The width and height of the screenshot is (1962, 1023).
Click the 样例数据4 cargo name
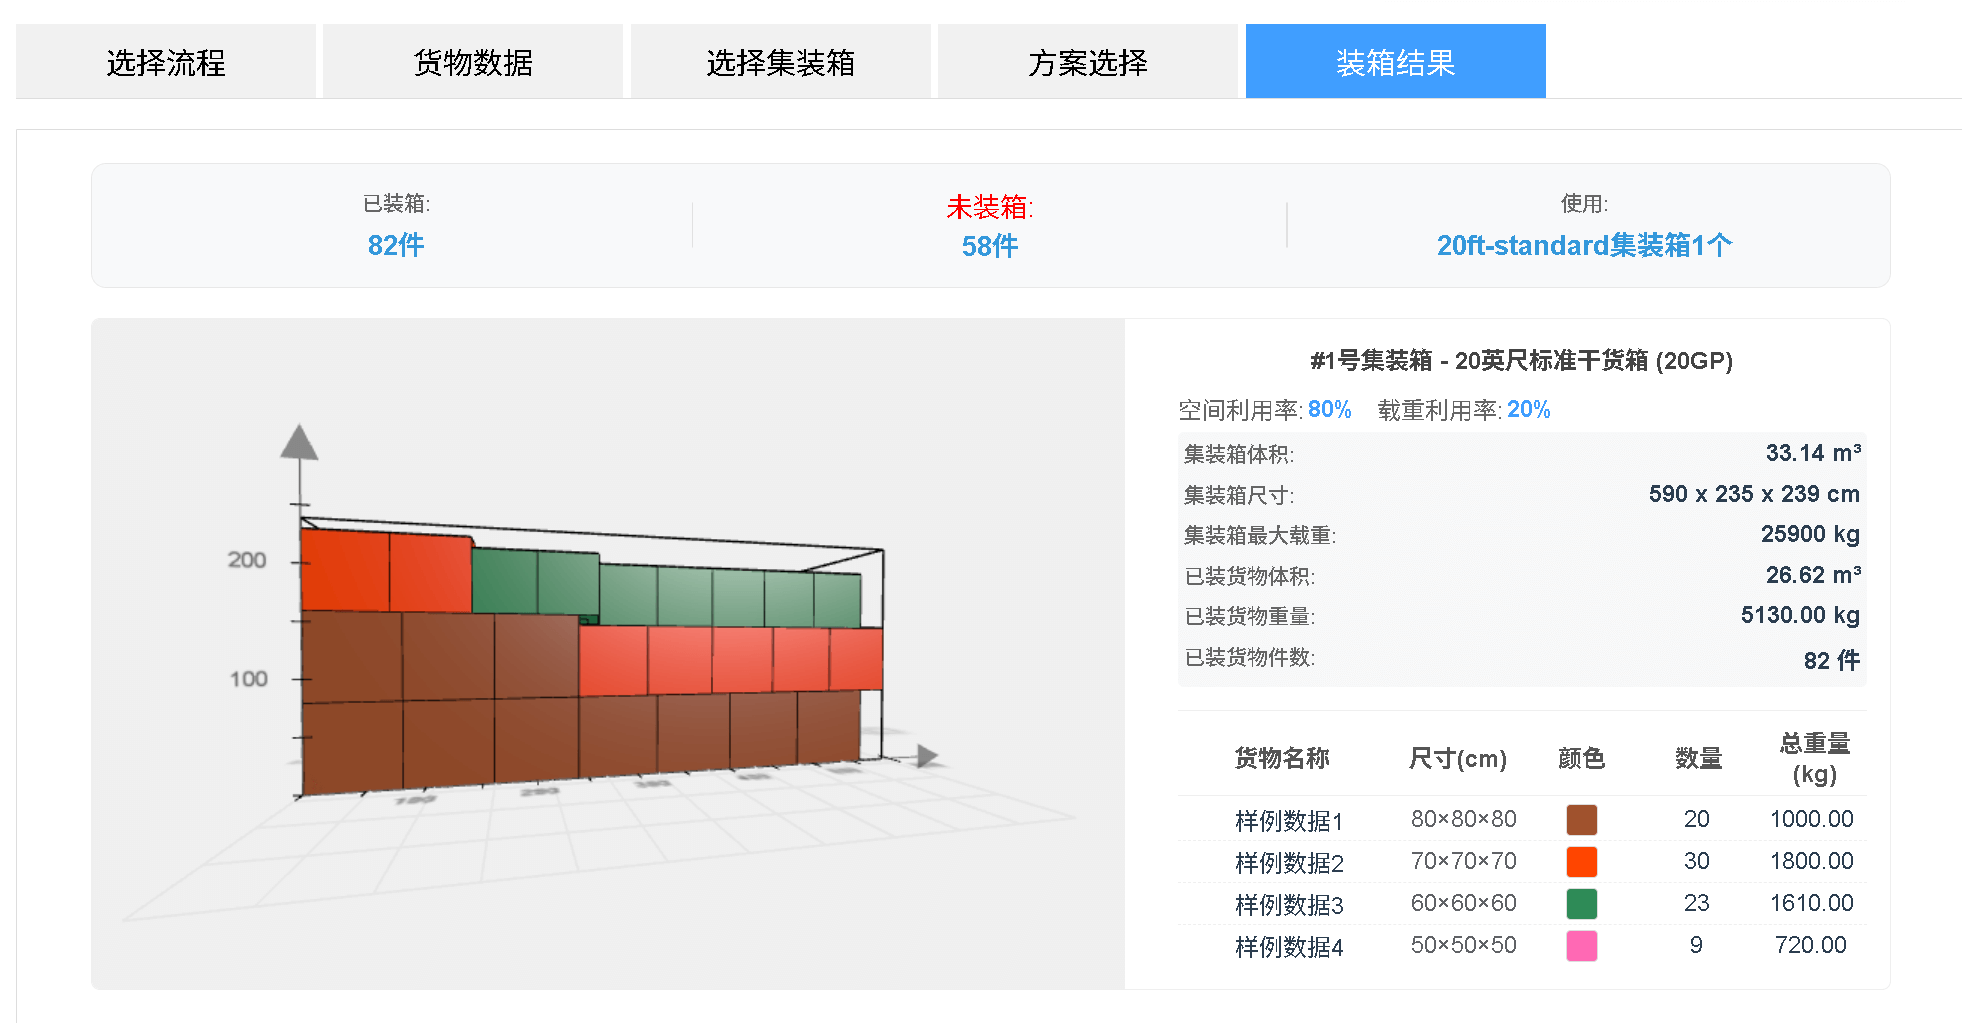pos(1290,946)
